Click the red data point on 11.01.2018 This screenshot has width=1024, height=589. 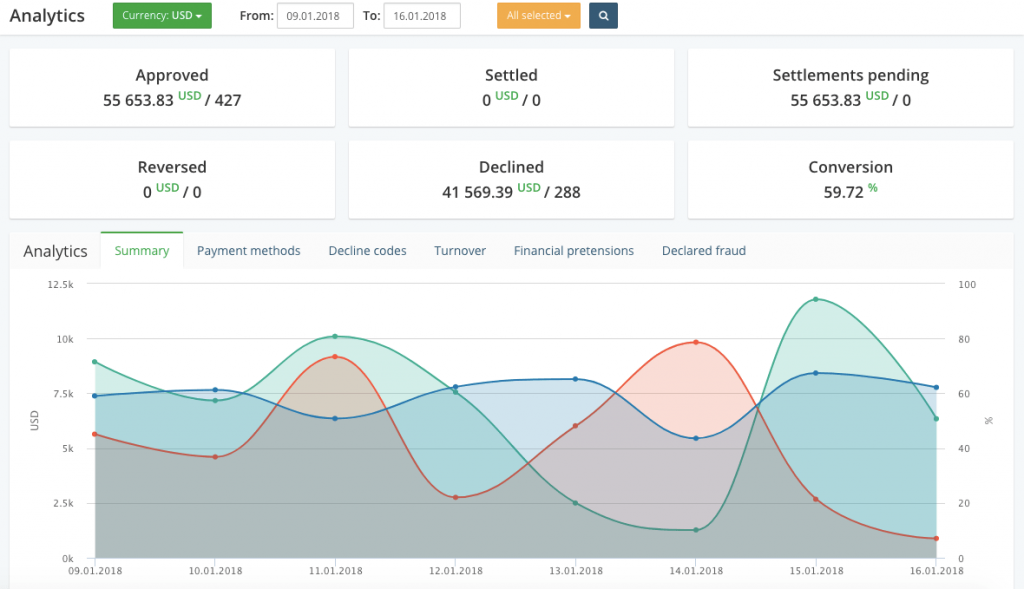pos(335,357)
